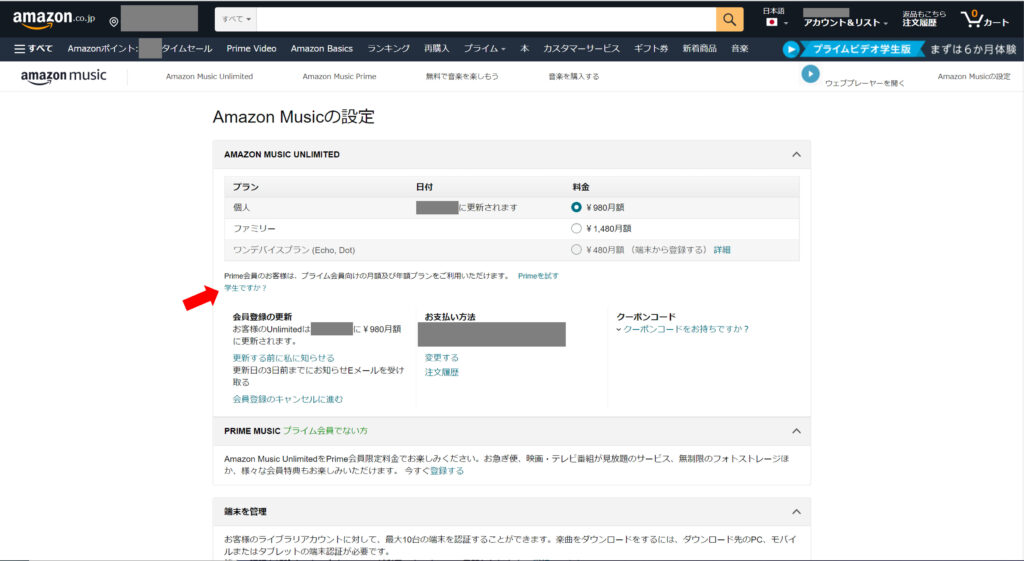
Task: Click the 詳細 link for ワンデバイスプラン
Action: coord(722,250)
